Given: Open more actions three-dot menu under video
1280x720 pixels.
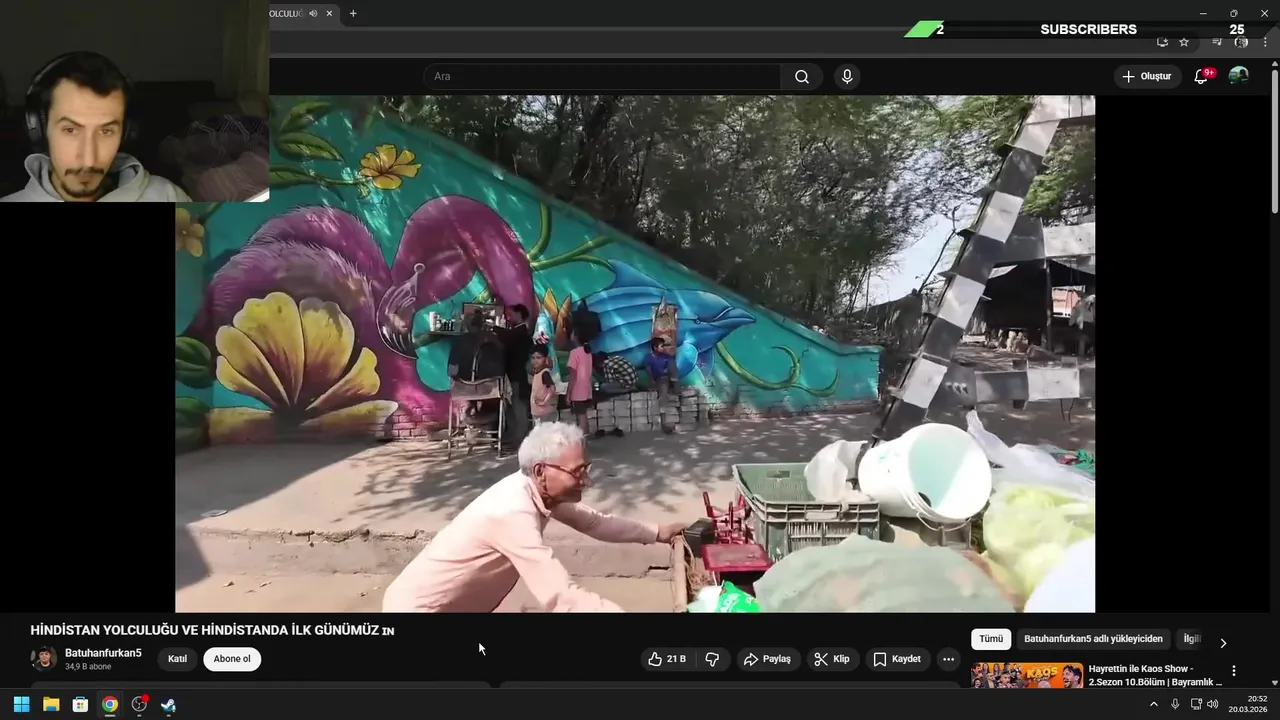Looking at the screenshot, I should 948,659.
